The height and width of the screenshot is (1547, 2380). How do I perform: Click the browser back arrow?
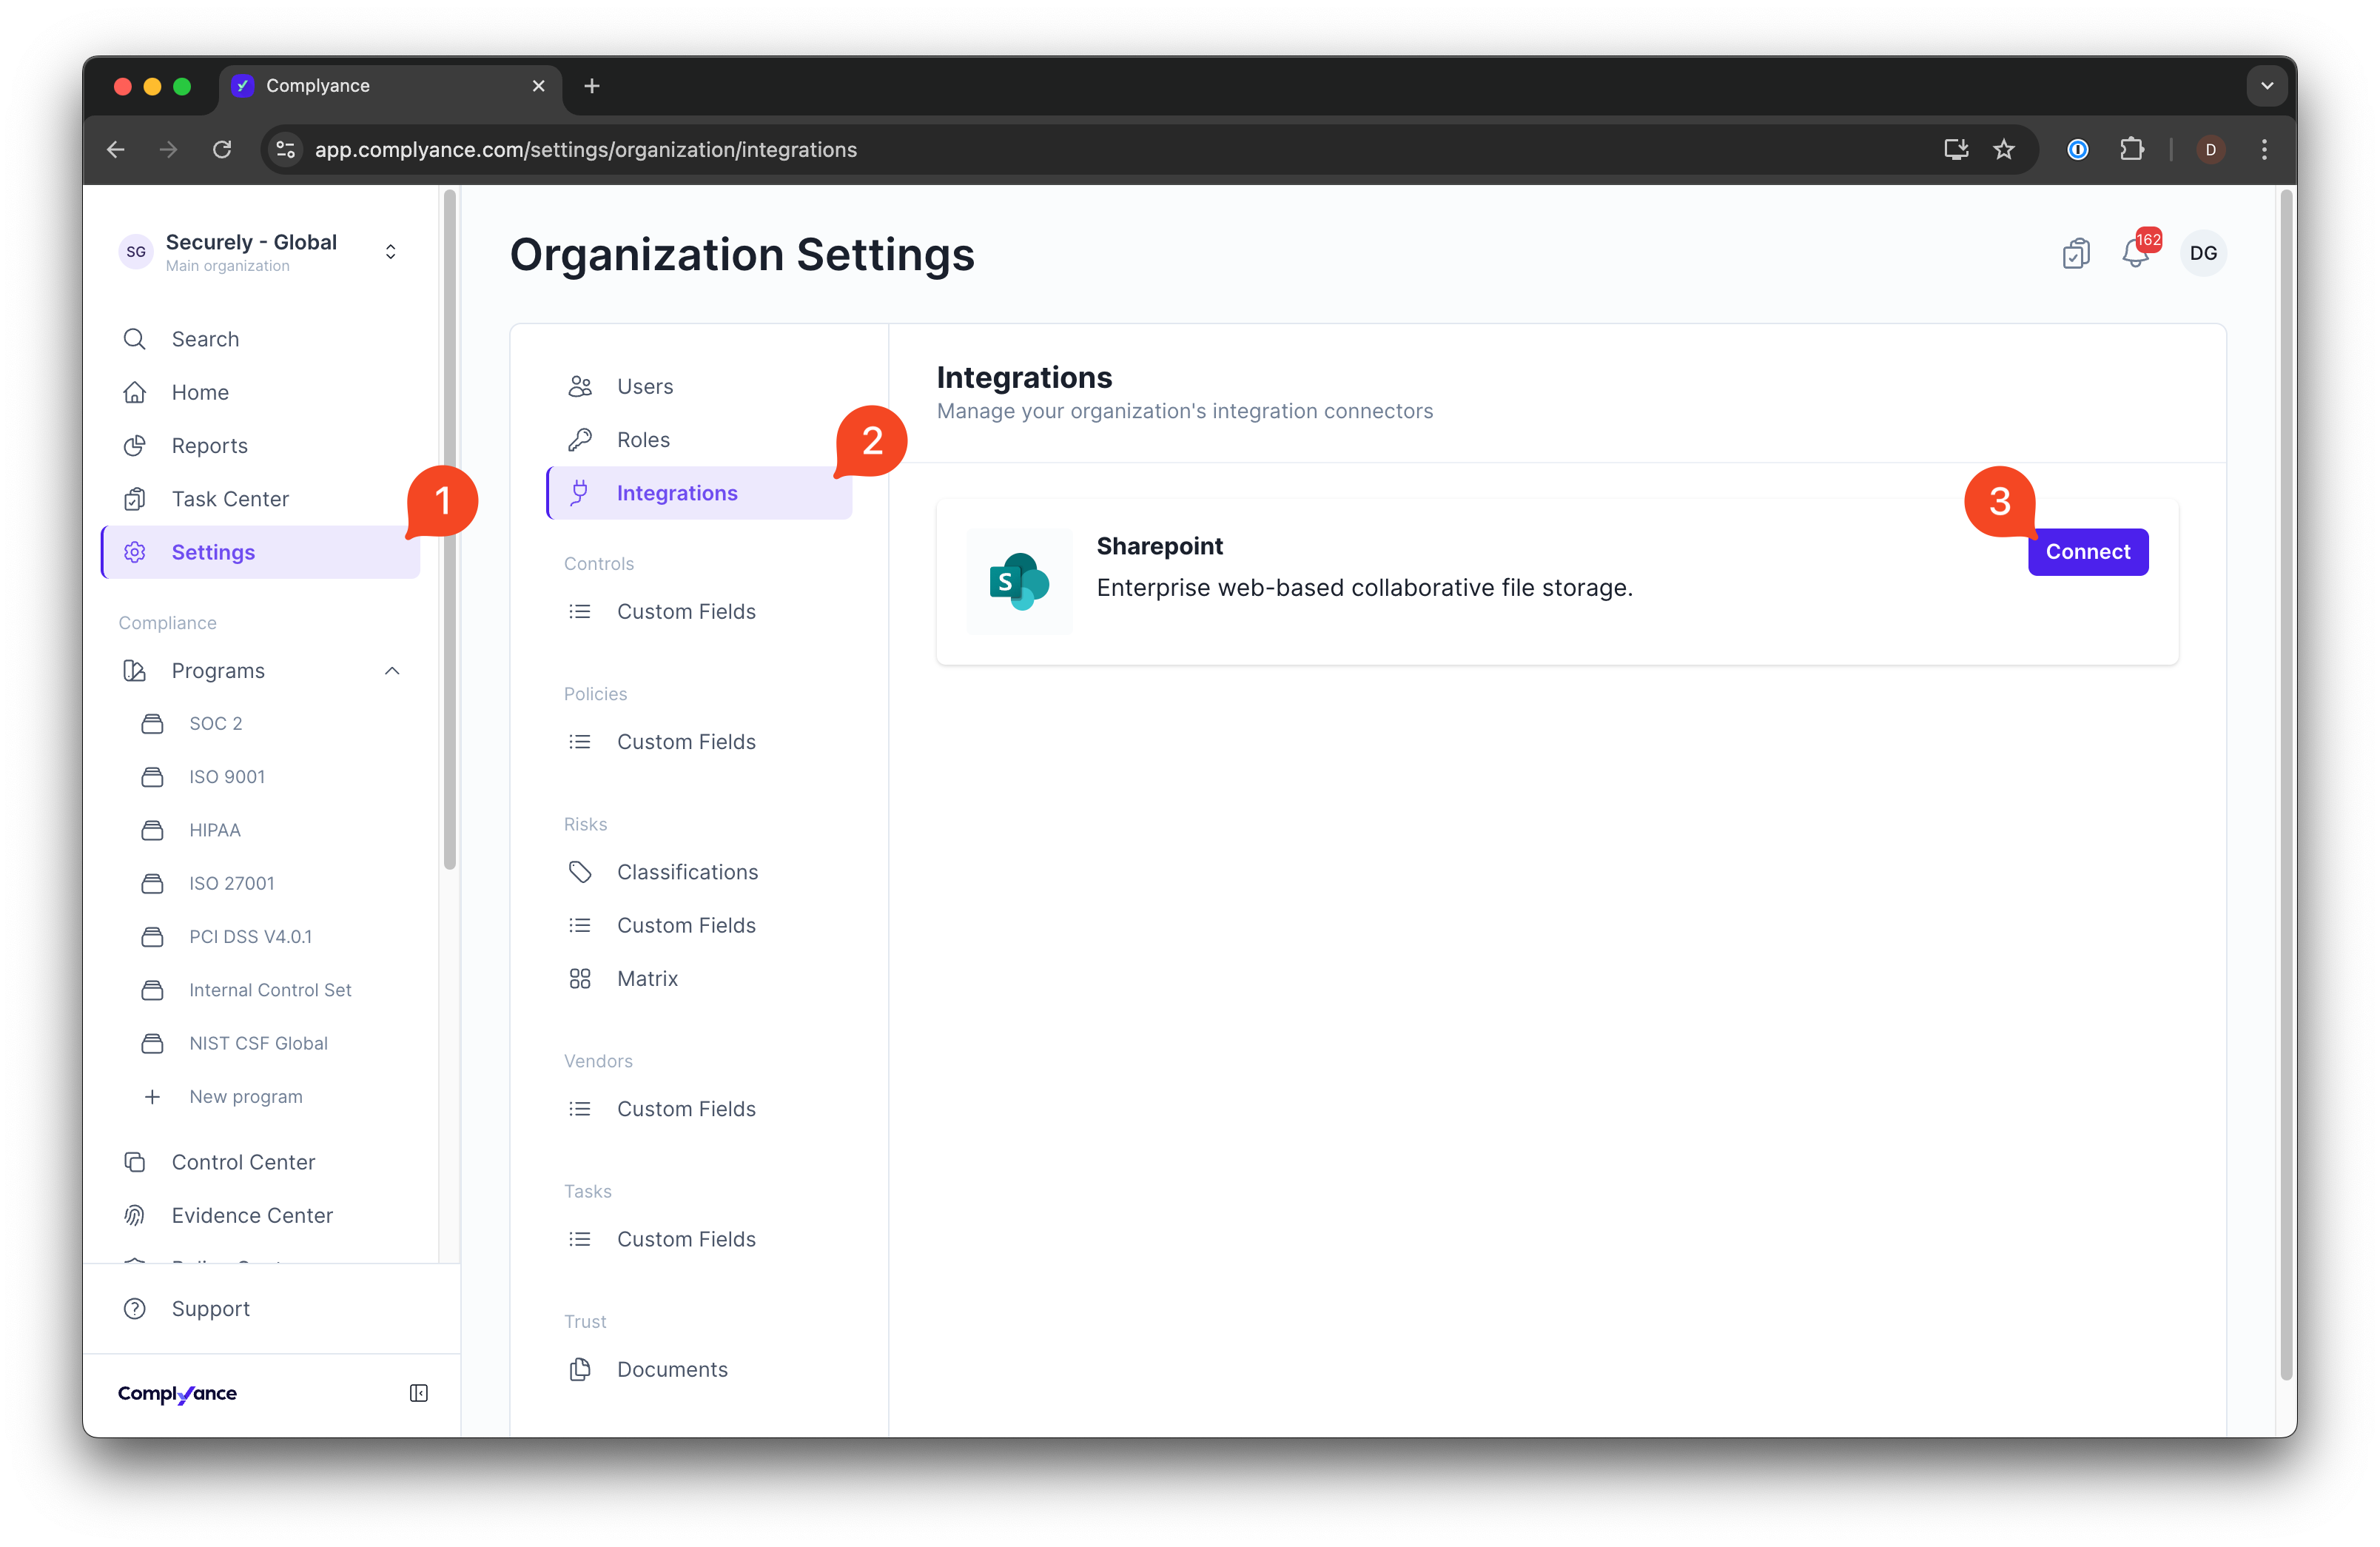(x=116, y=149)
